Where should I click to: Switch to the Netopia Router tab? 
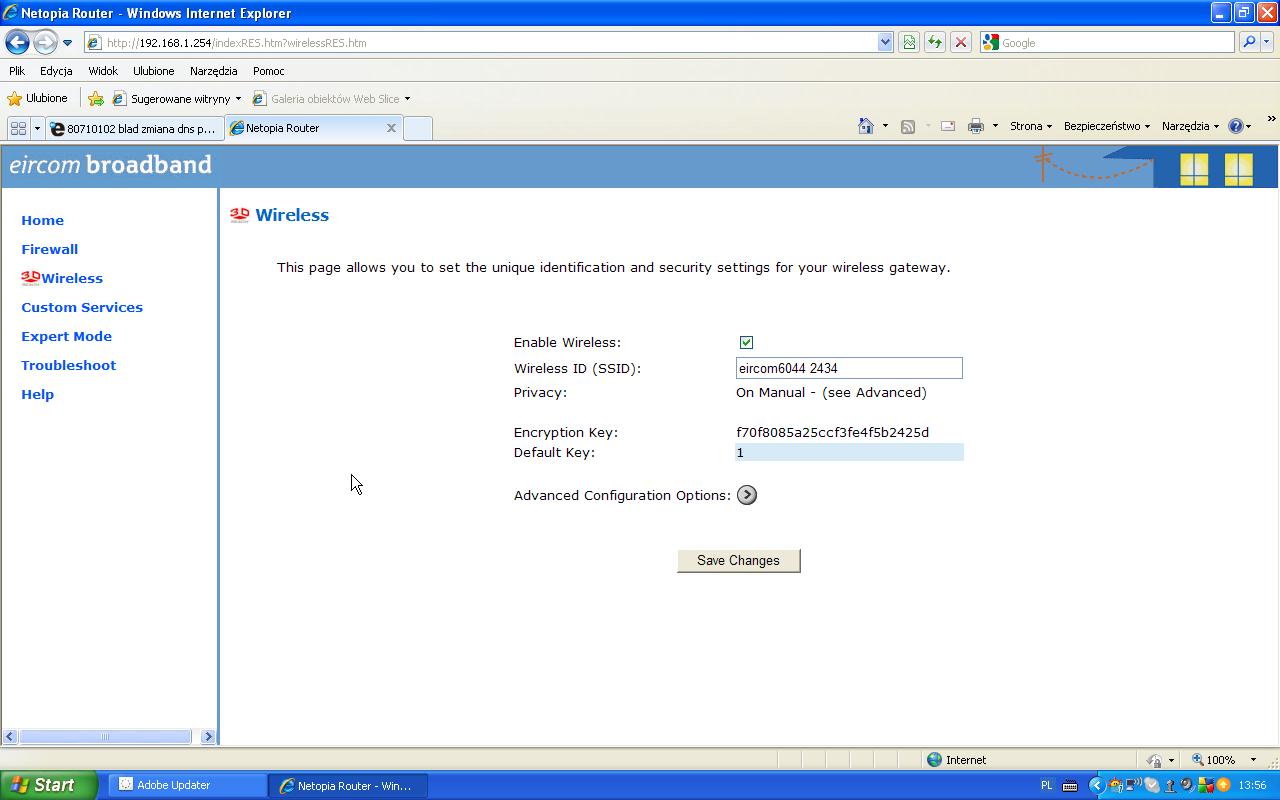click(x=305, y=128)
